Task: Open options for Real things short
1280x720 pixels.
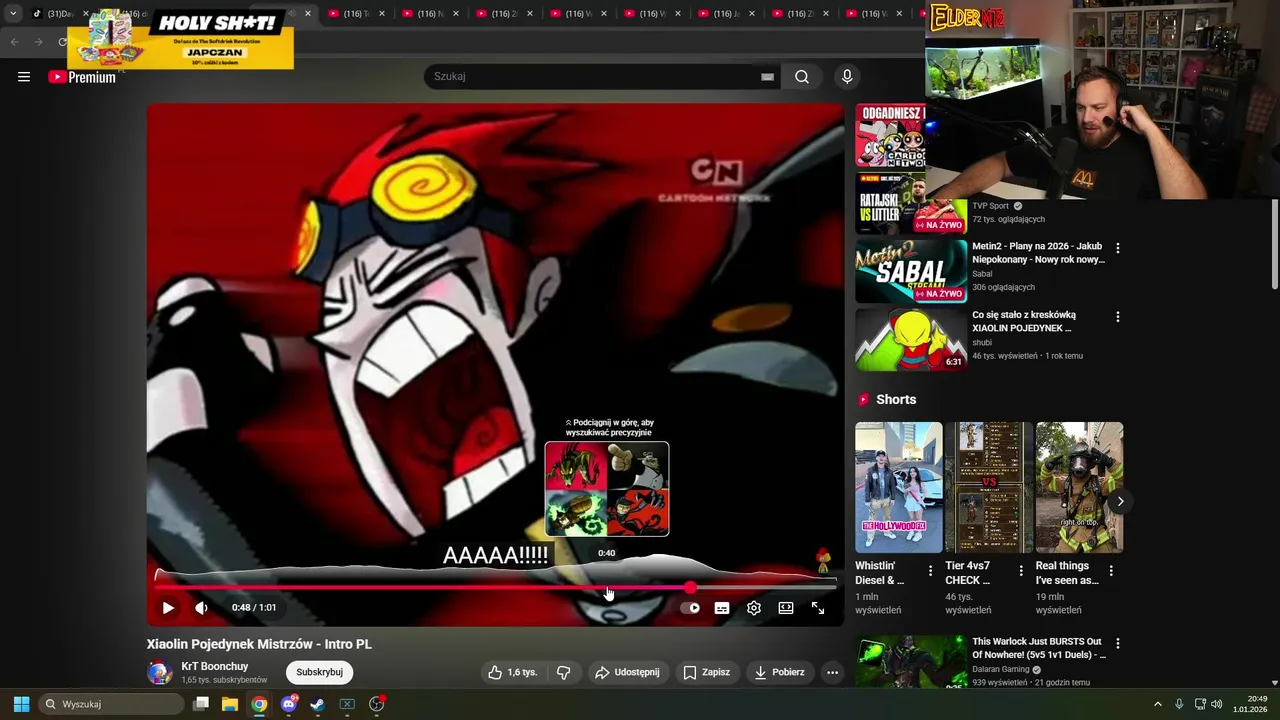Action: coord(1111,571)
